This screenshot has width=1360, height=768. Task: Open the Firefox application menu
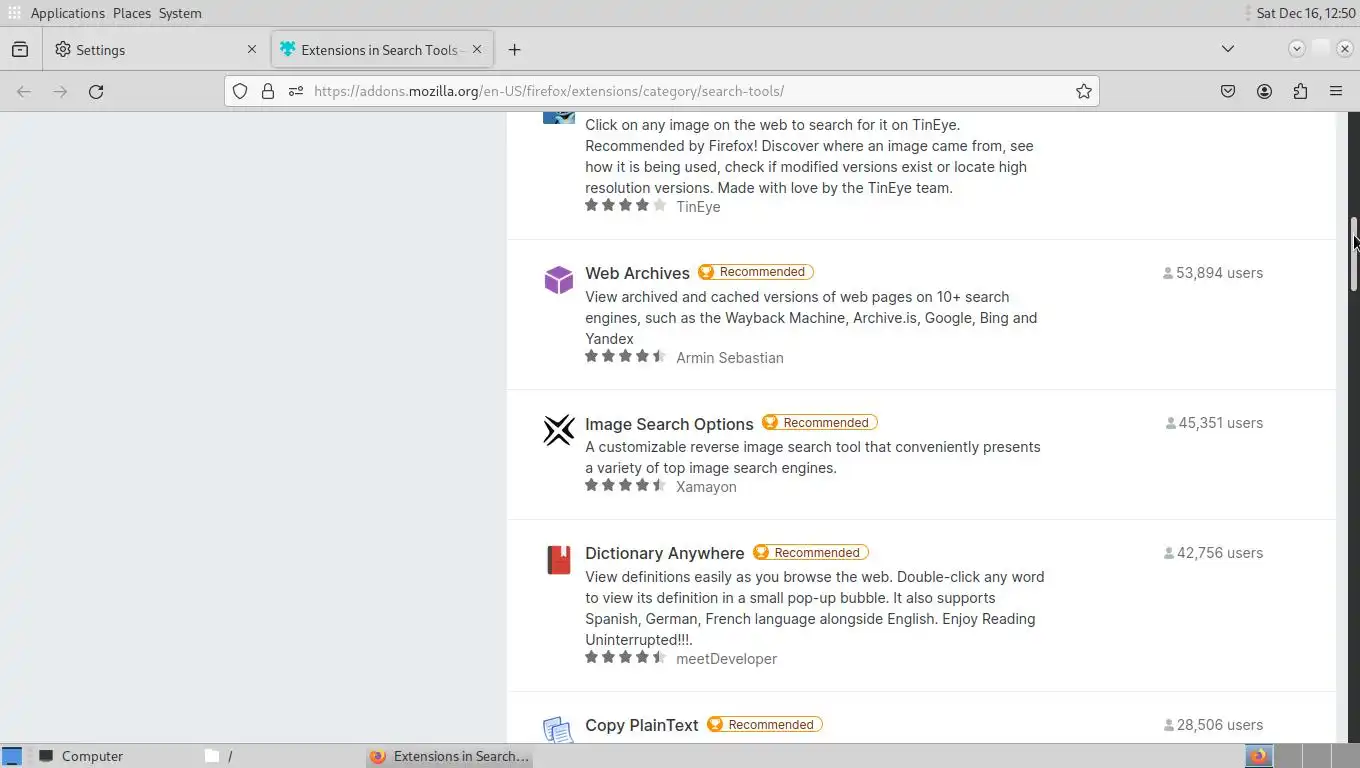coord(1336,91)
